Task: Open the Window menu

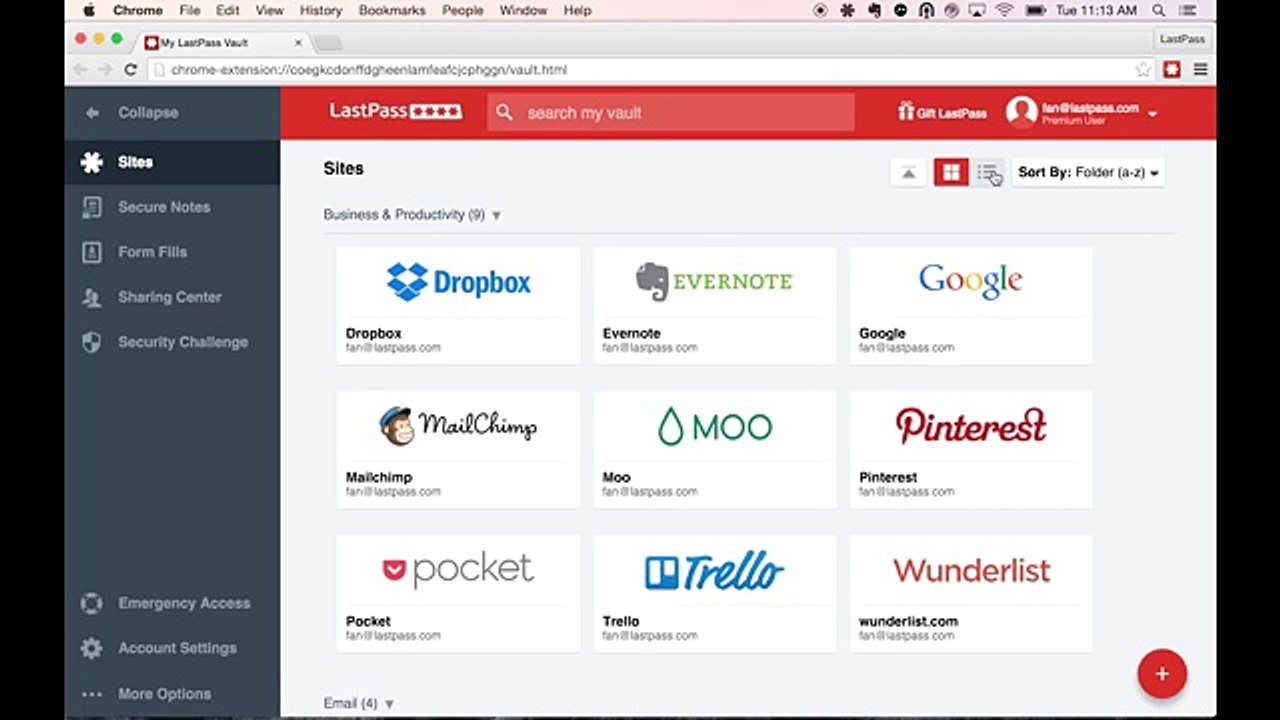Action: click(522, 10)
